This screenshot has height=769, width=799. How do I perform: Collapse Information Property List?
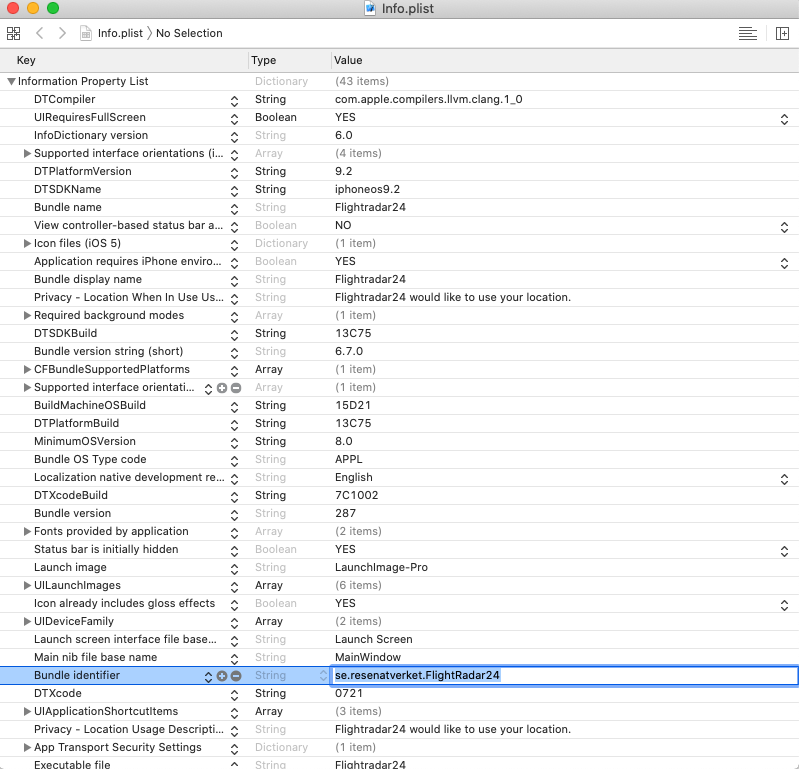coord(11,82)
